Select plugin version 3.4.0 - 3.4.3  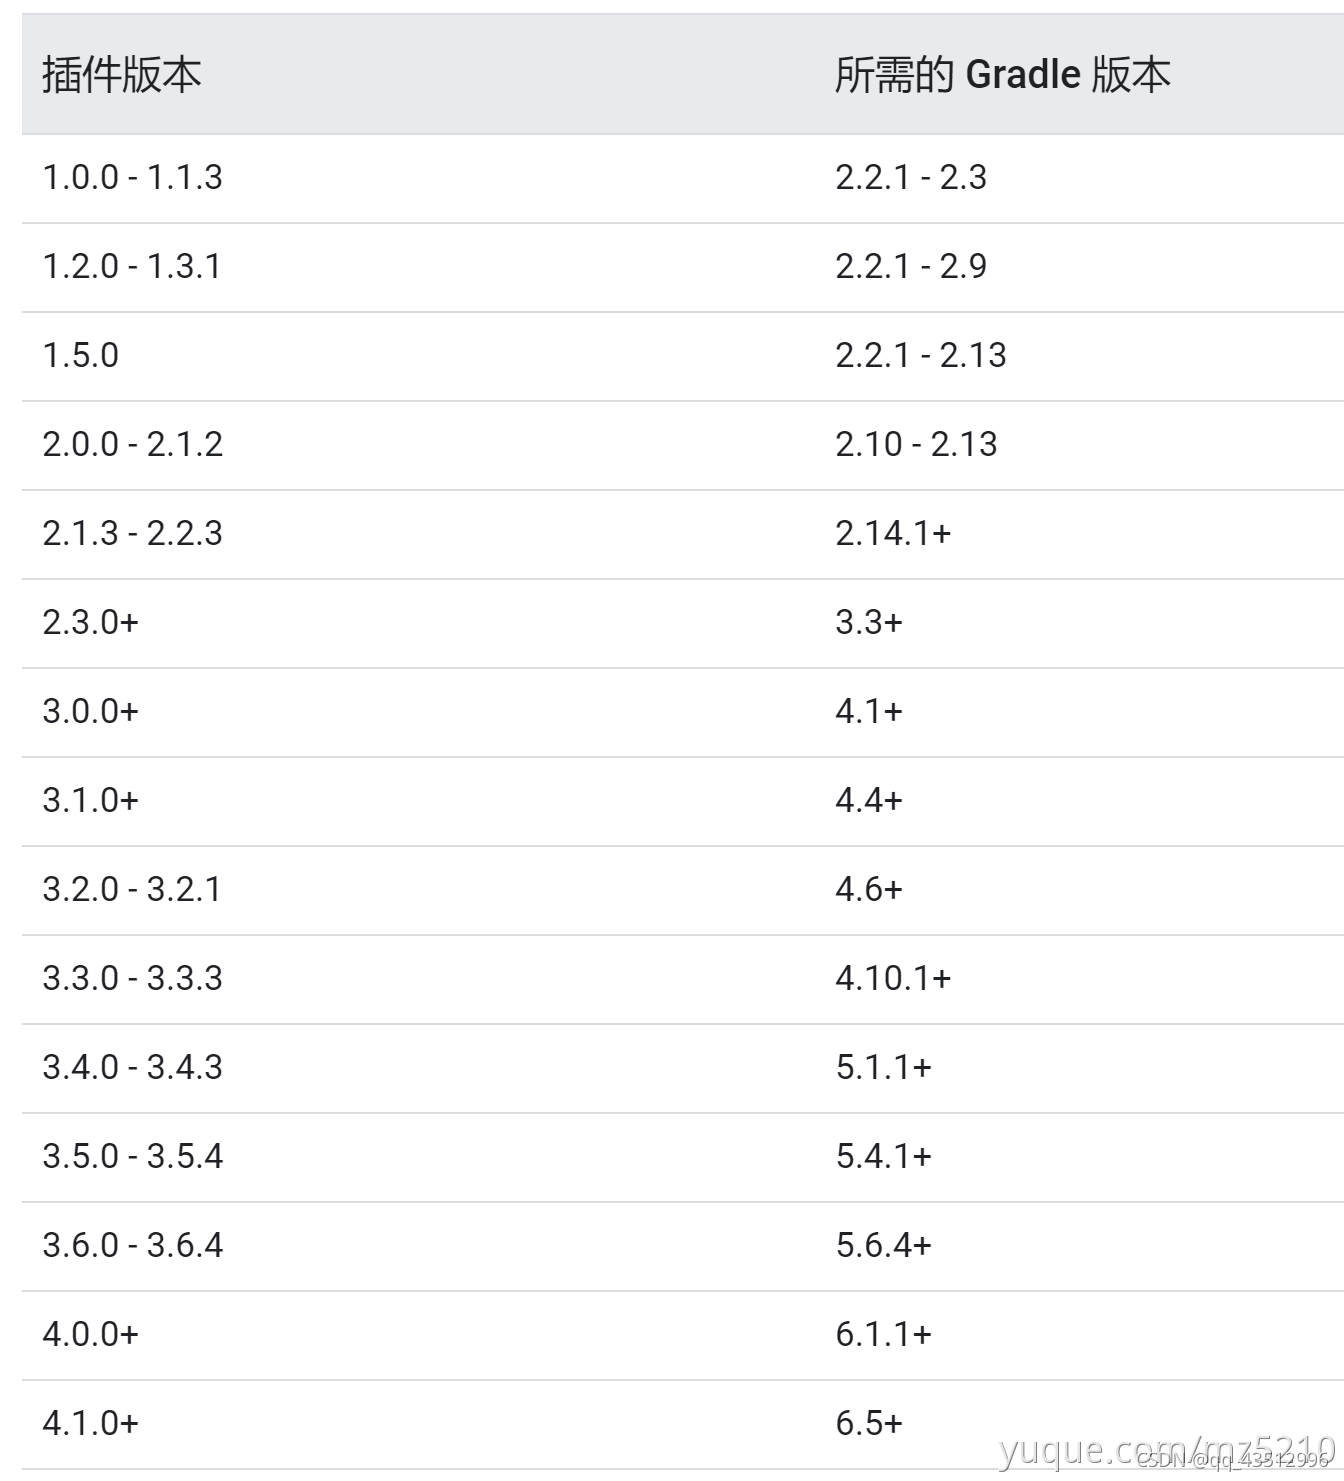click(x=132, y=1067)
